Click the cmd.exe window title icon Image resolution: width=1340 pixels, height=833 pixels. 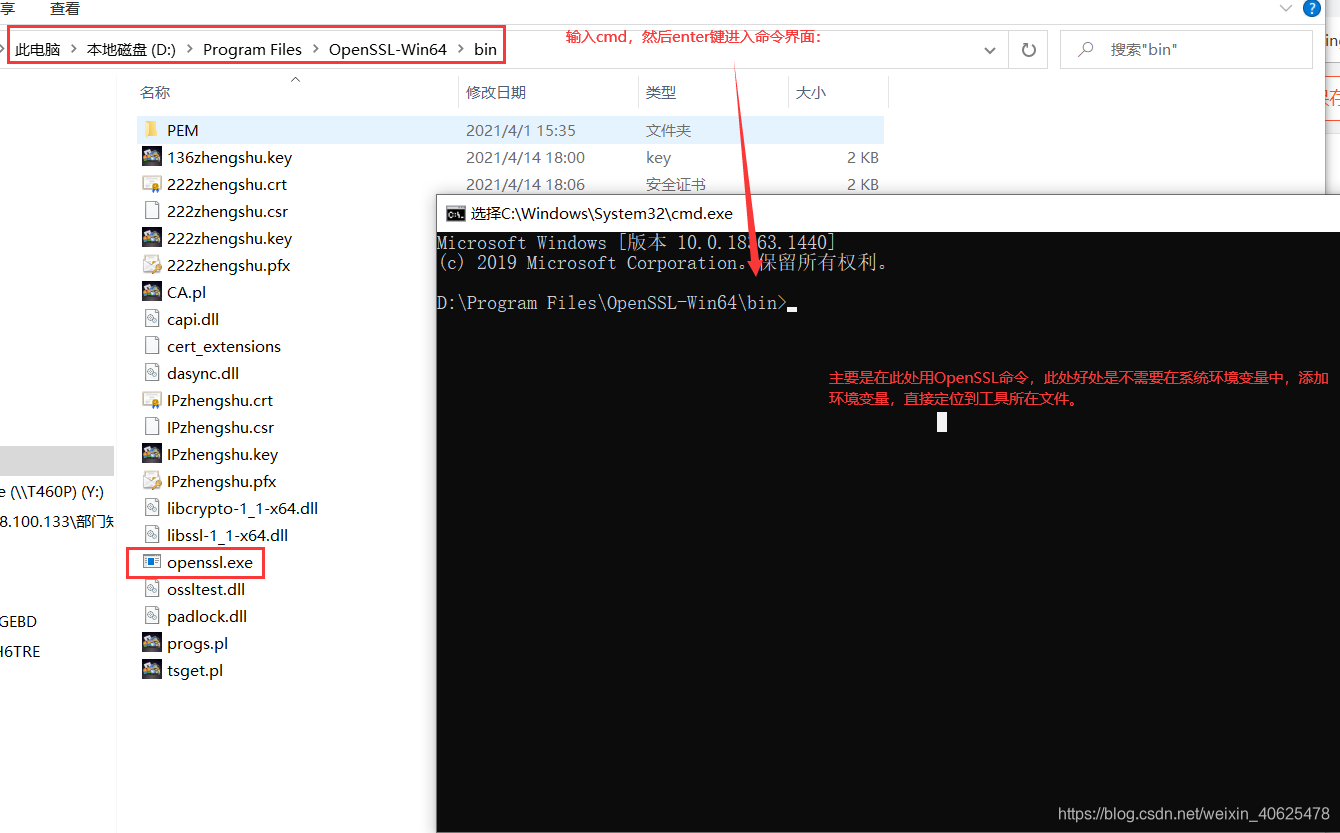click(455, 213)
